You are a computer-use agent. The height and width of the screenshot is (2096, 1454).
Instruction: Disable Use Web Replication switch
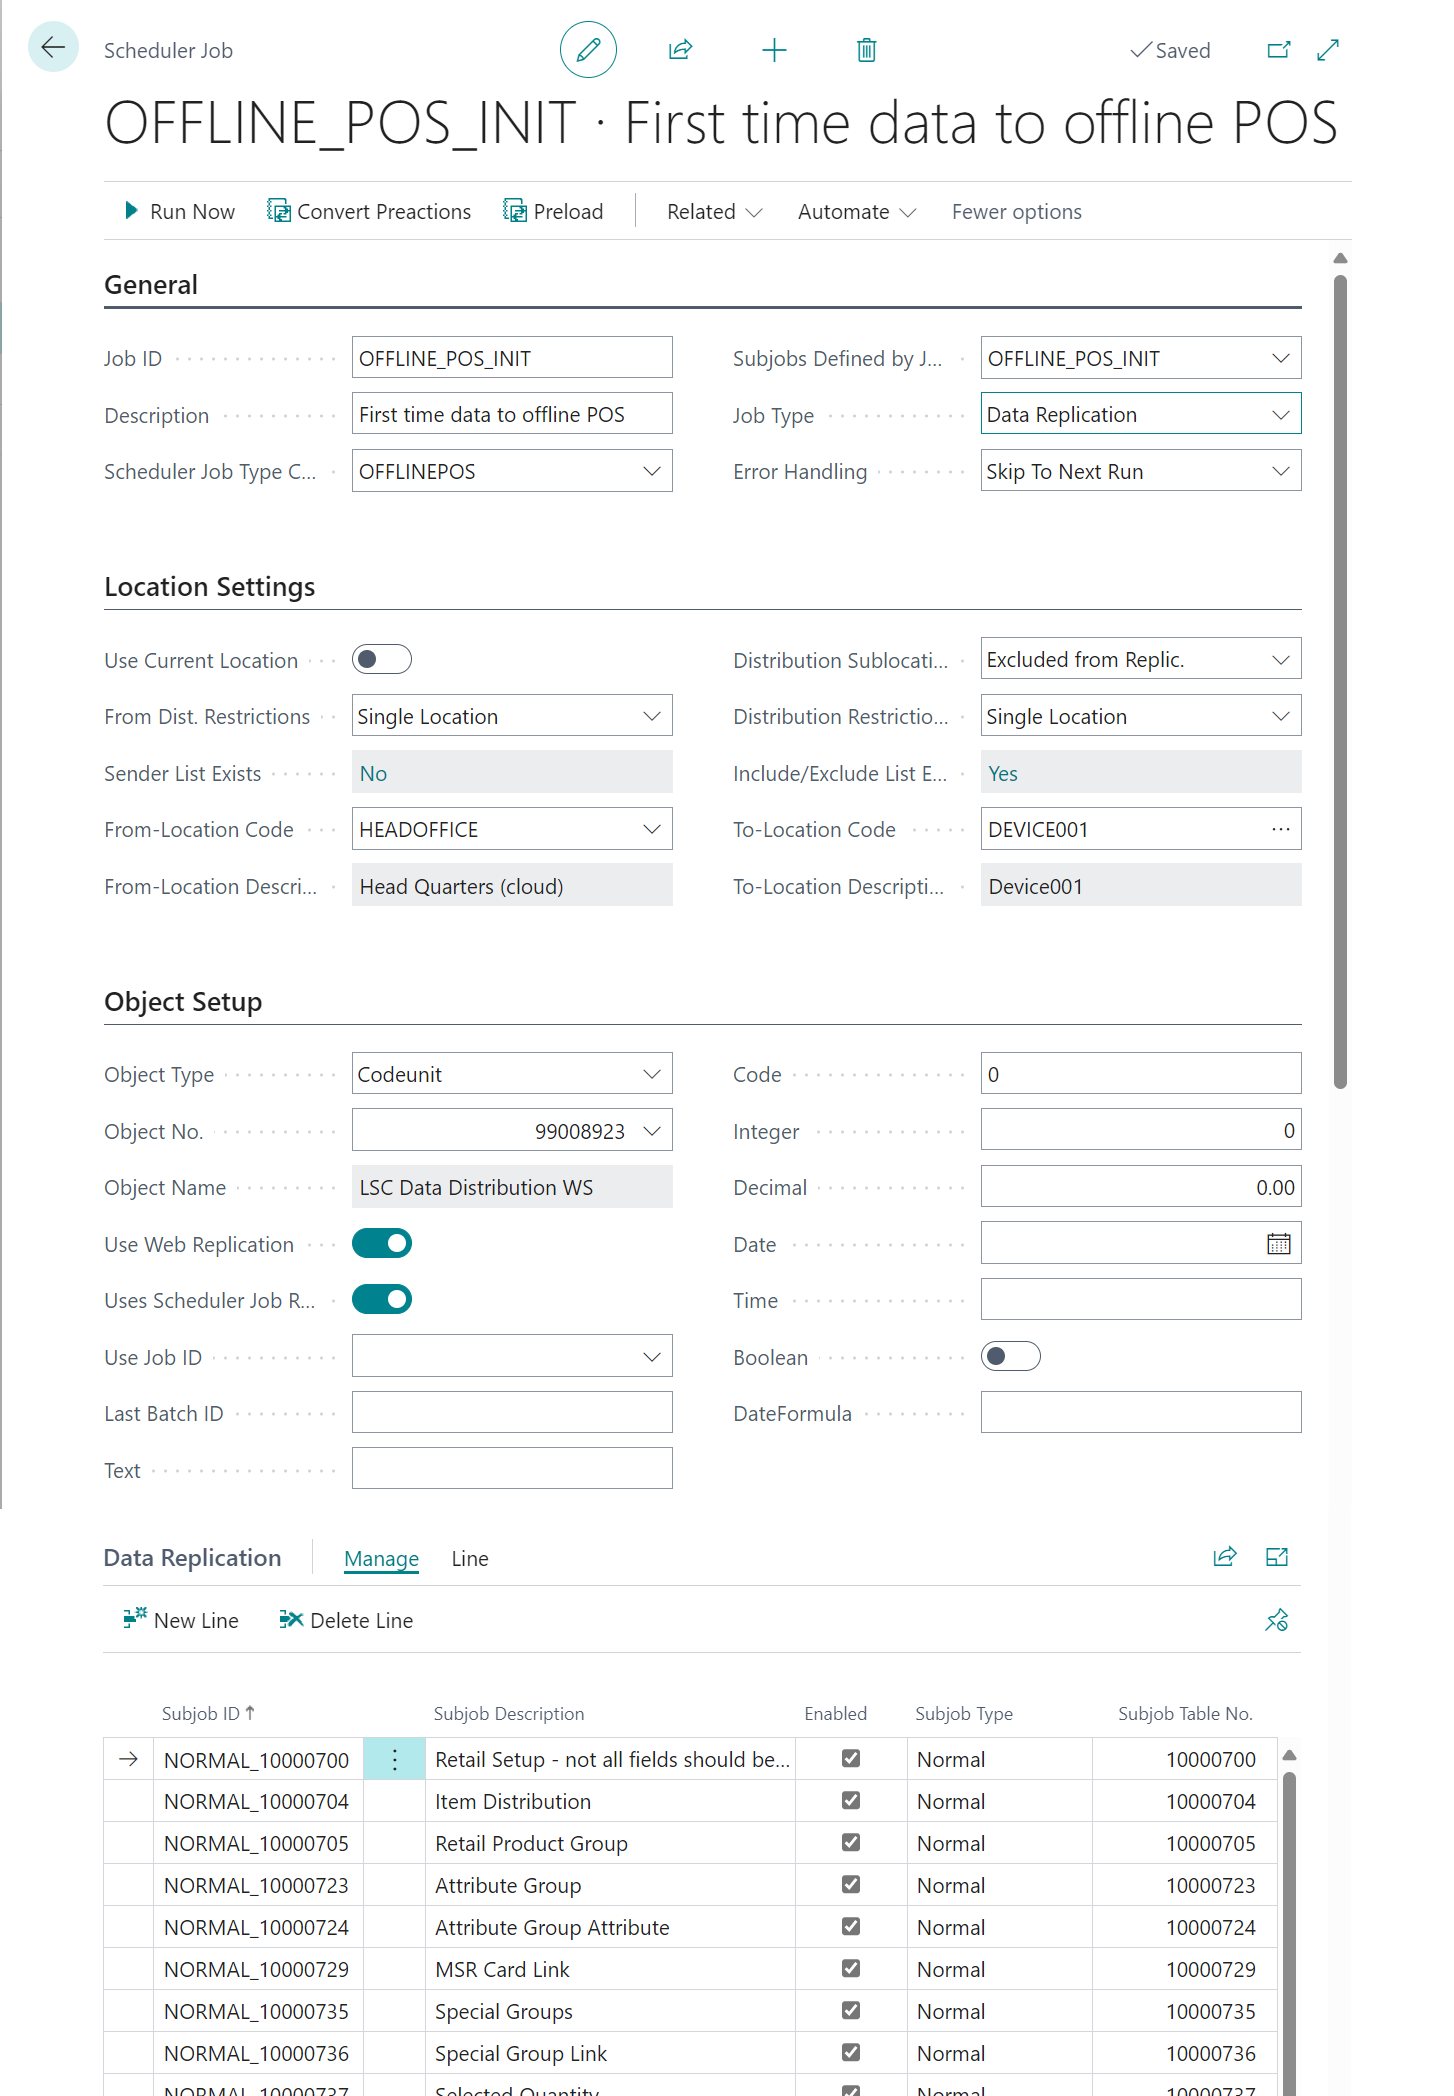click(382, 1243)
